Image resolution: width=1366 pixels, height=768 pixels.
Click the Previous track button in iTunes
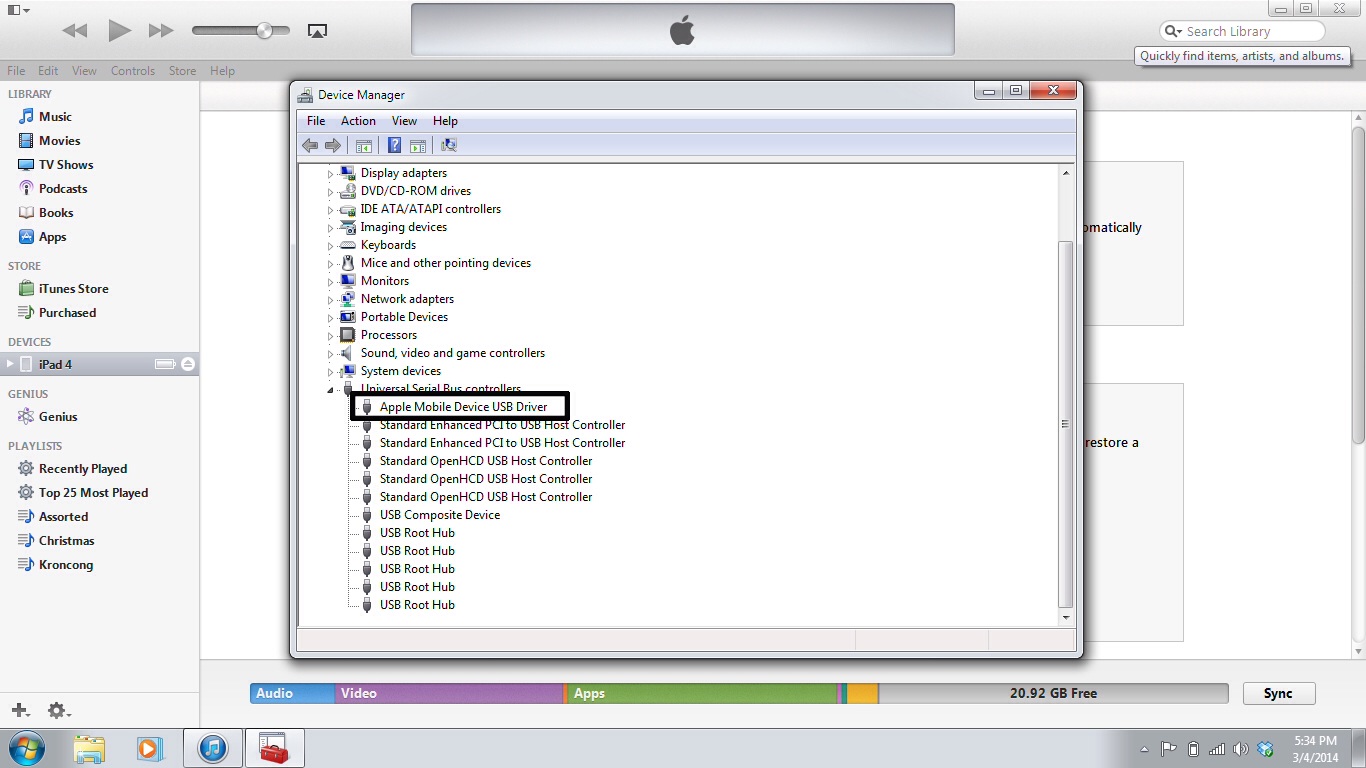point(75,31)
